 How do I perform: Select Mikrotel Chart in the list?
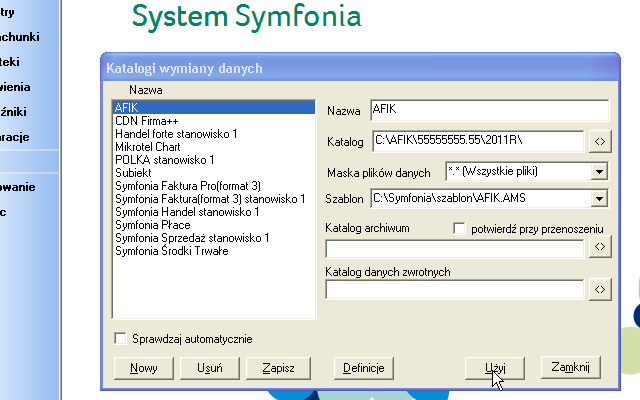pyautogui.click(x=214, y=147)
